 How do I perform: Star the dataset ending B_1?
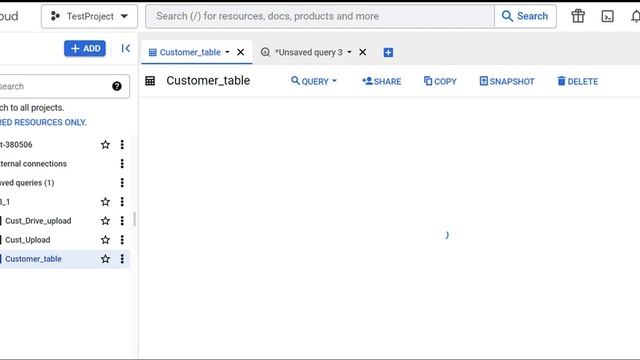105,202
